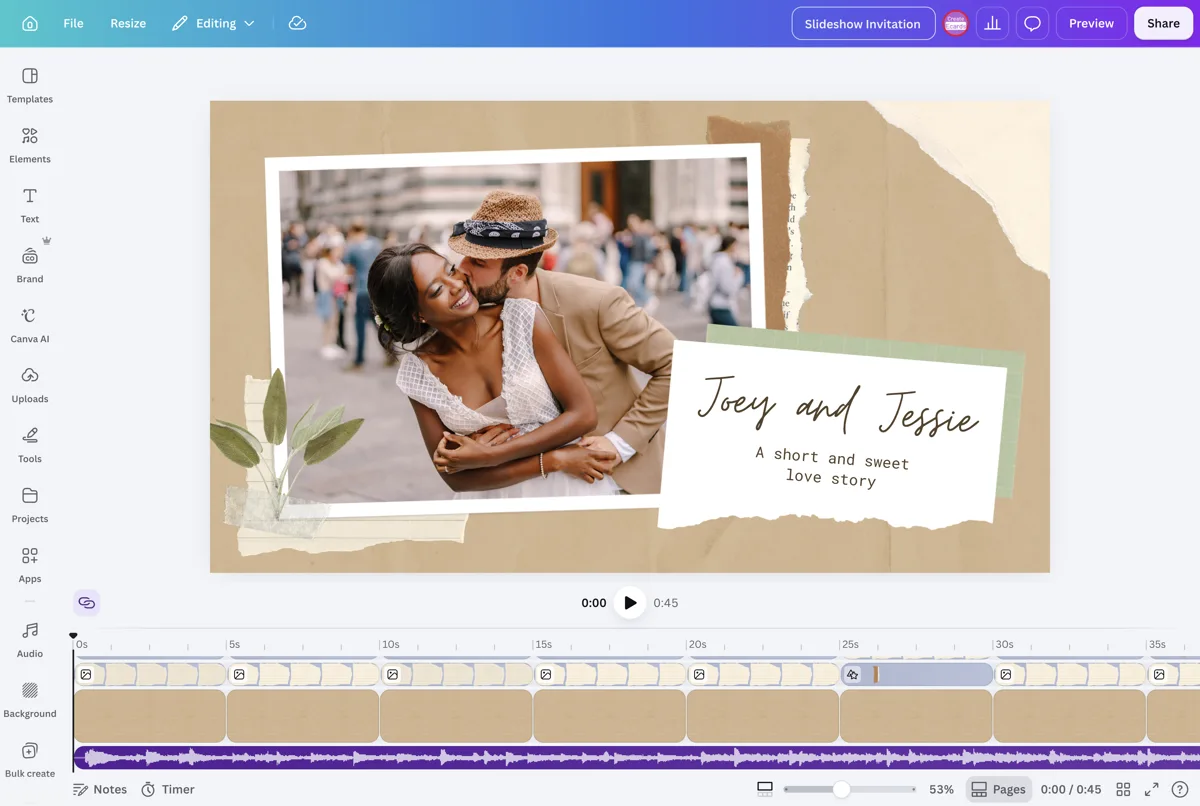Toggle the Pages view button
This screenshot has height=806, width=1200.
coord(998,789)
